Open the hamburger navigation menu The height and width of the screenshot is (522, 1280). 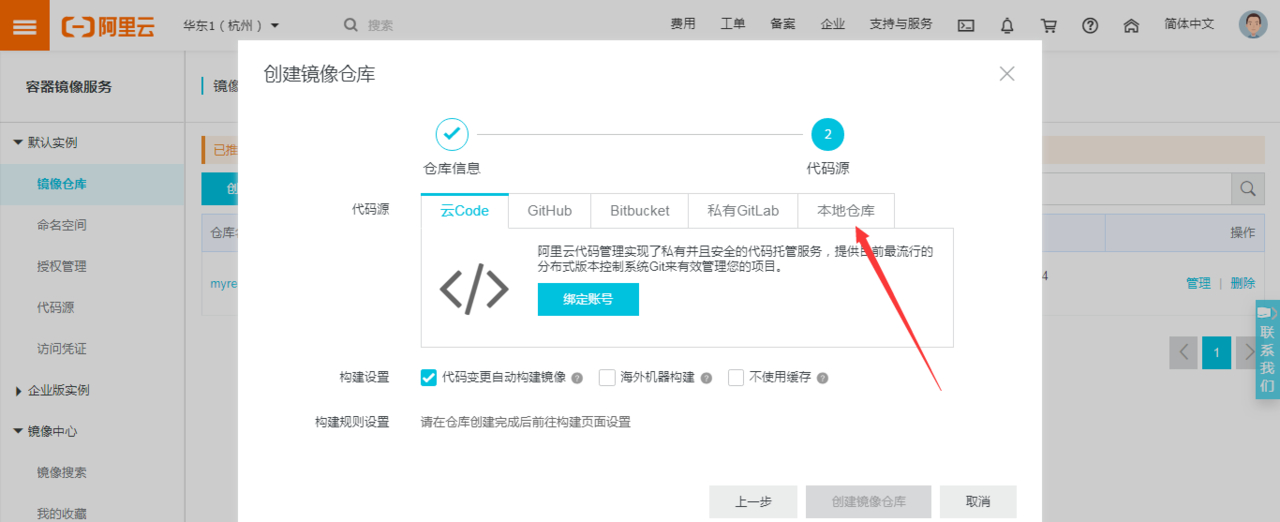[x=25, y=26]
